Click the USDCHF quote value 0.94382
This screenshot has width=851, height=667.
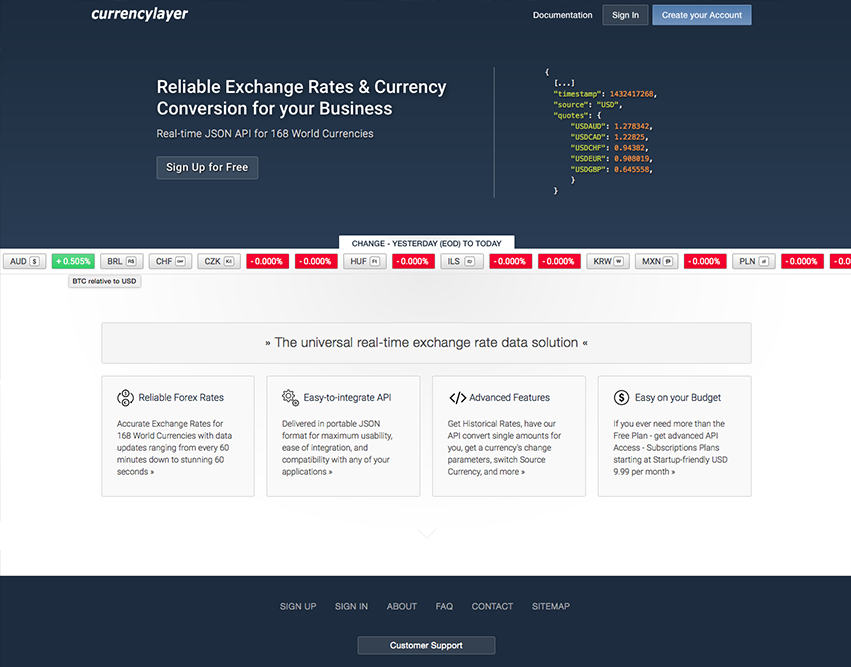pyautogui.click(x=630, y=148)
